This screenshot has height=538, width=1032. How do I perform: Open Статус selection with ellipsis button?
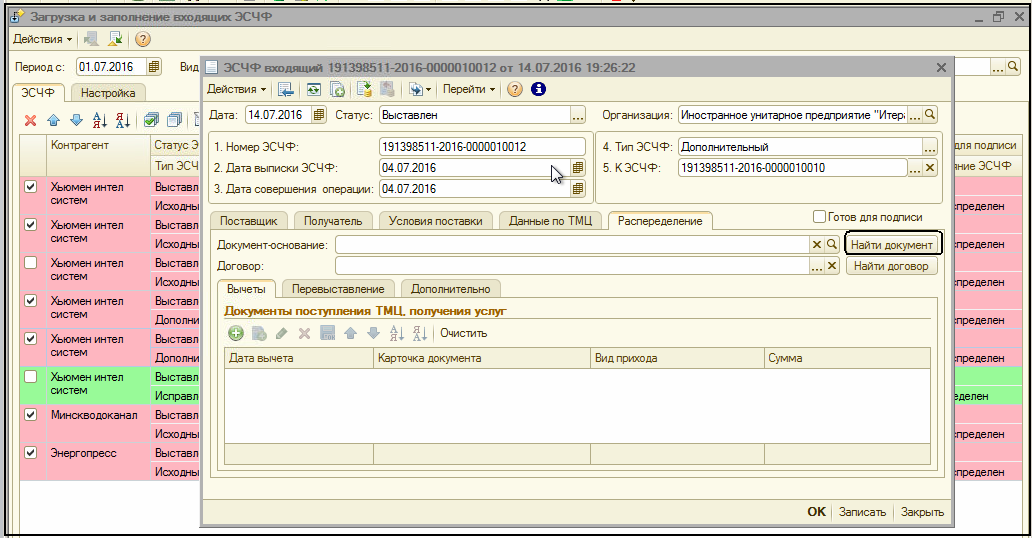[577, 115]
